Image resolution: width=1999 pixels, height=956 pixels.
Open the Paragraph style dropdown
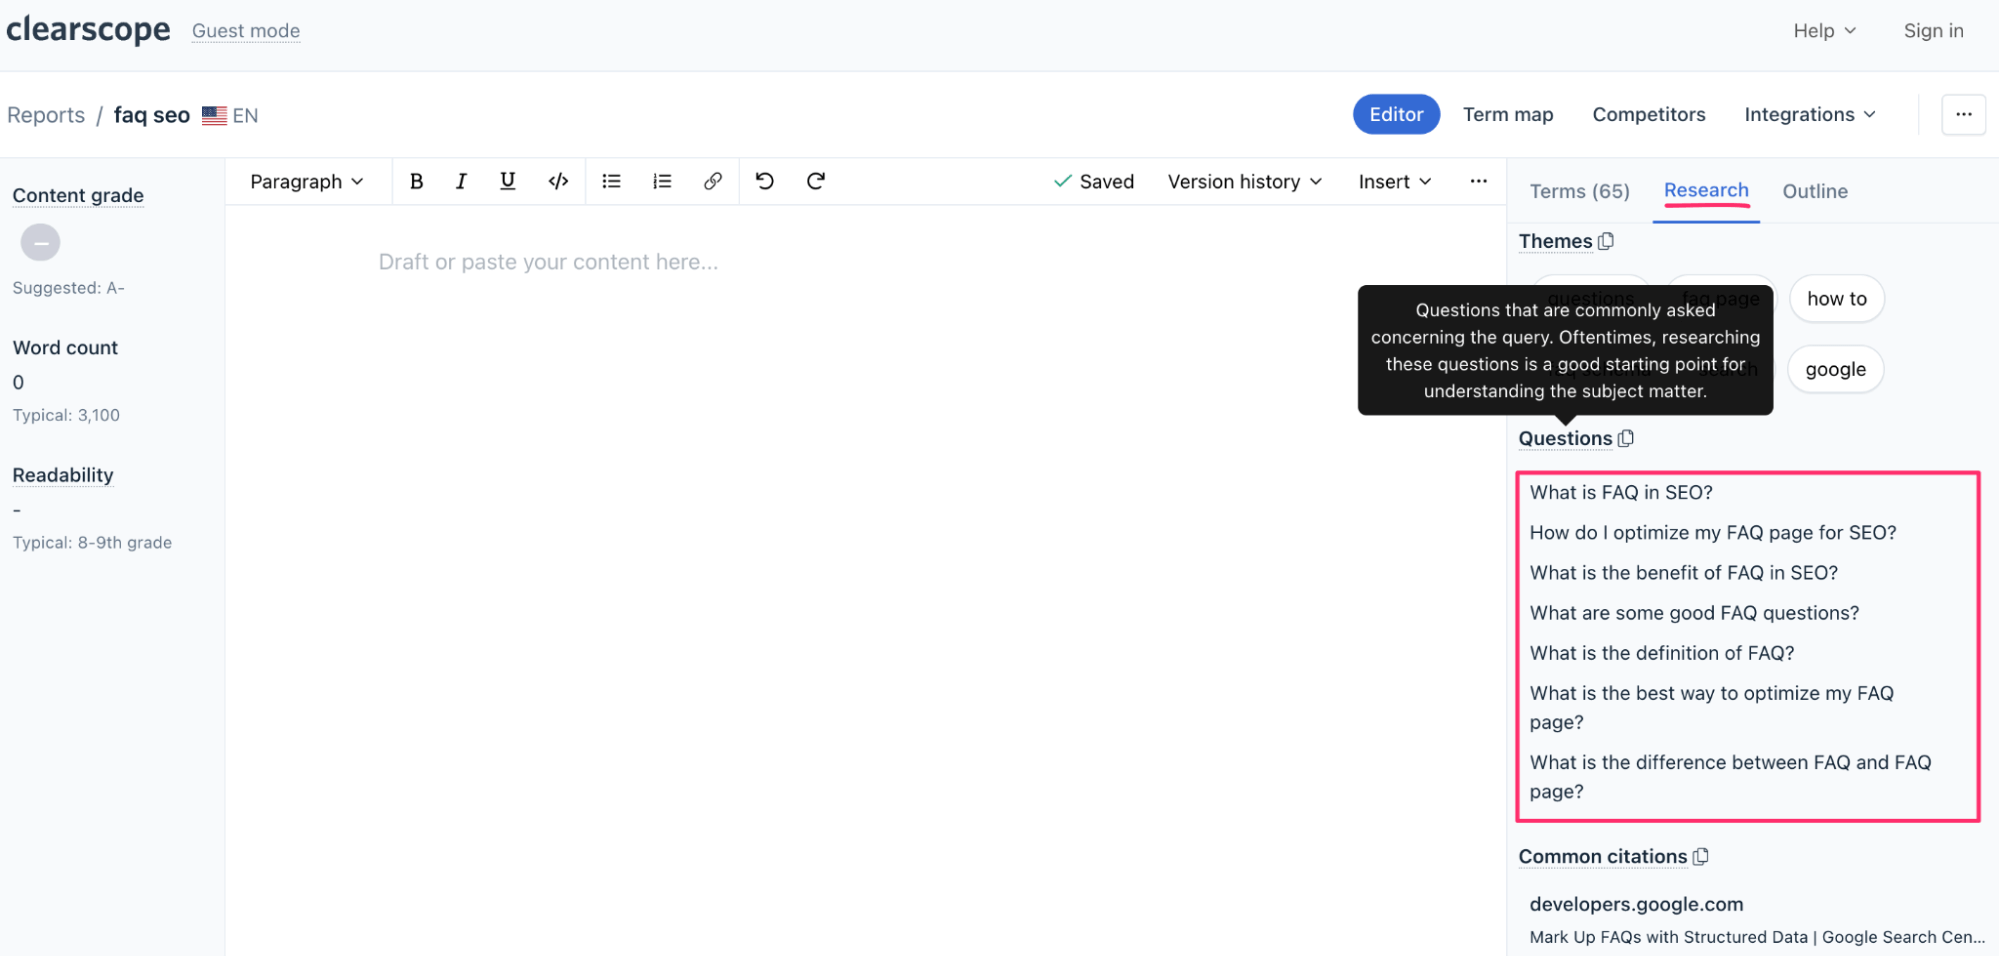306,181
